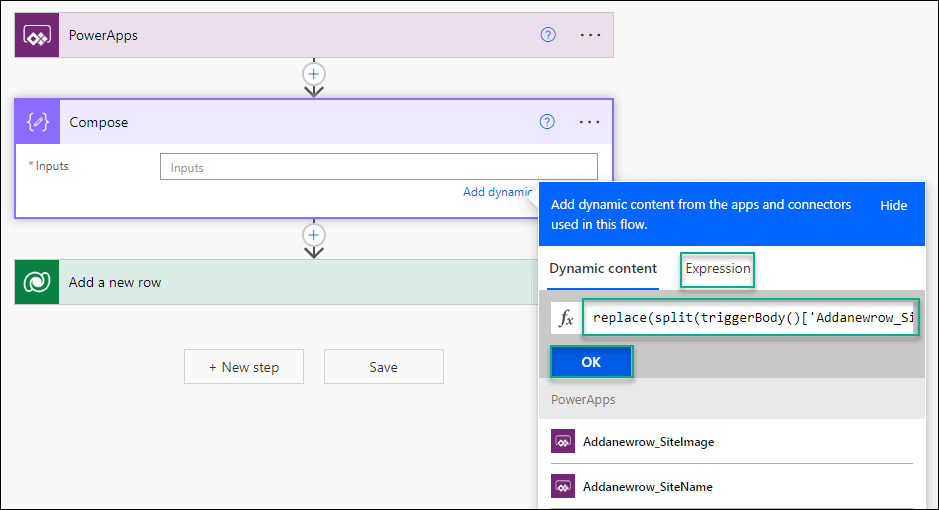Expand the Add a new row action
Screen dimensions: 939x510
(x=276, y=282)
